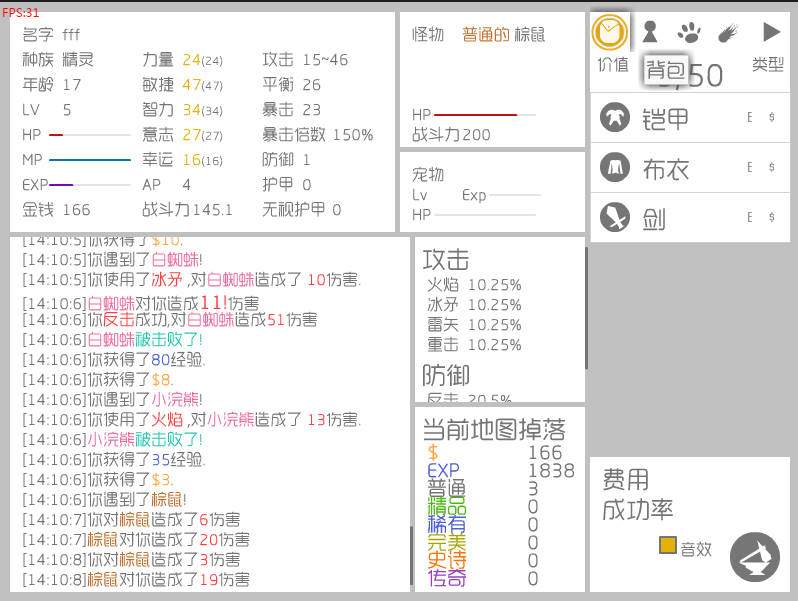Click the 金钱 166 money text
The image size is (798, 601).
click(56, 210)
